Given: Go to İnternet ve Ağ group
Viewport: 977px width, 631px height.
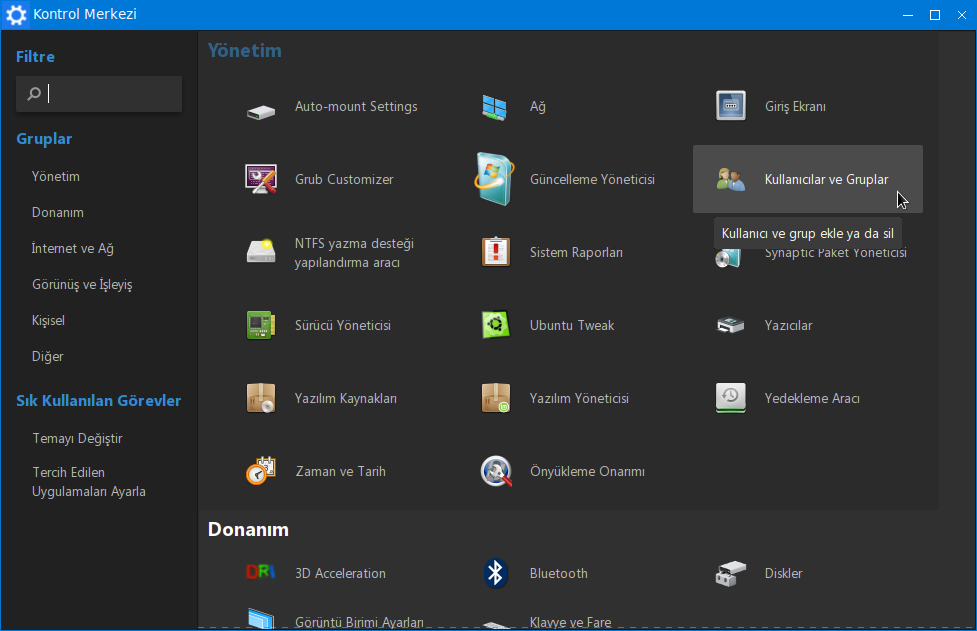Looking at the screenshot, I should (72, 249).
